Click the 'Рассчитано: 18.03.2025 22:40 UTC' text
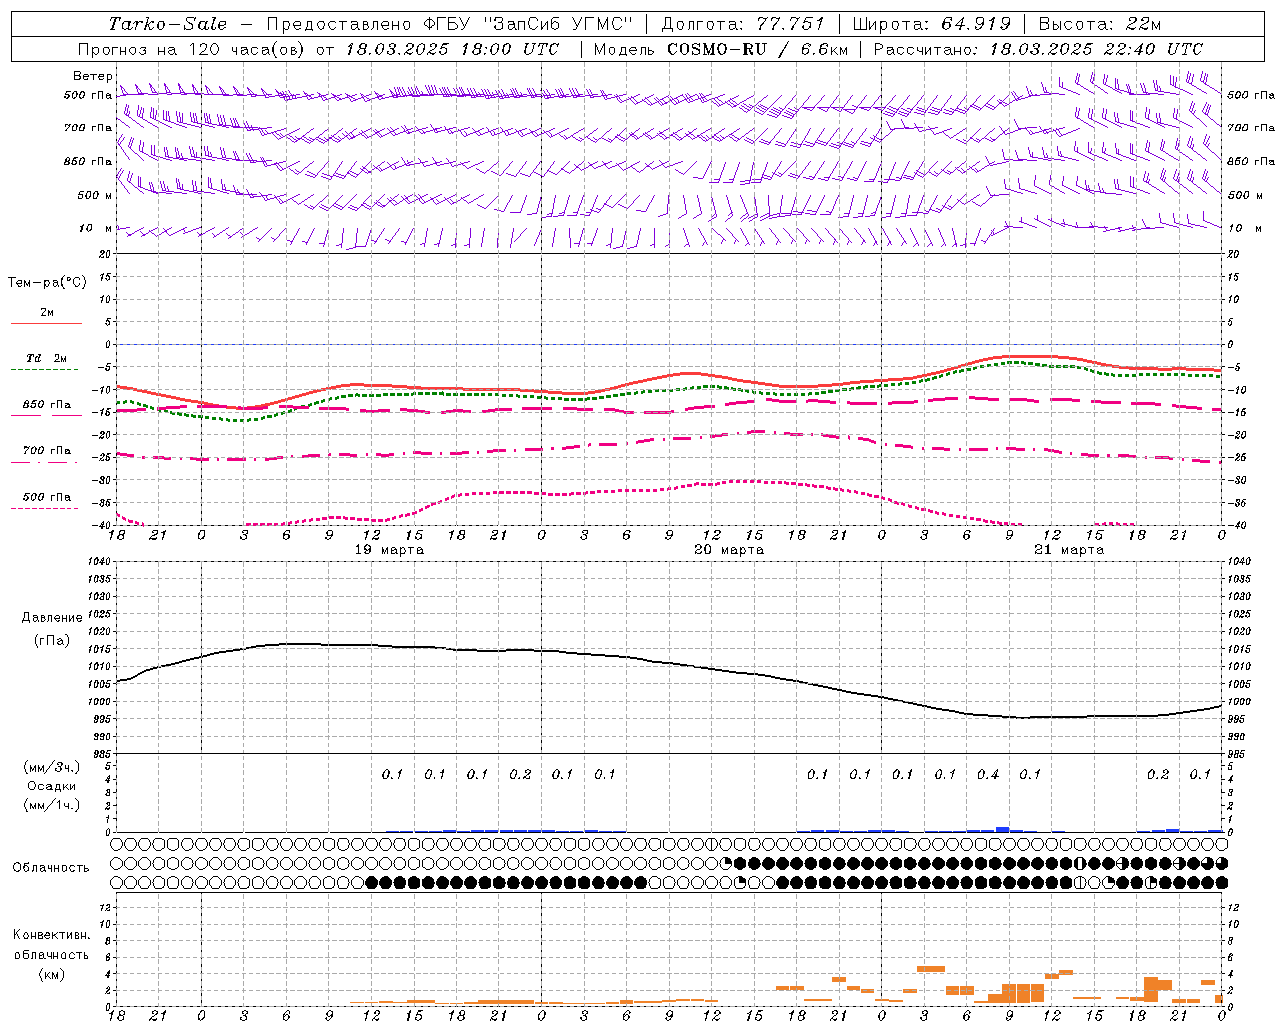This screenshot has width=1280, height=1024. point(1038,49)
